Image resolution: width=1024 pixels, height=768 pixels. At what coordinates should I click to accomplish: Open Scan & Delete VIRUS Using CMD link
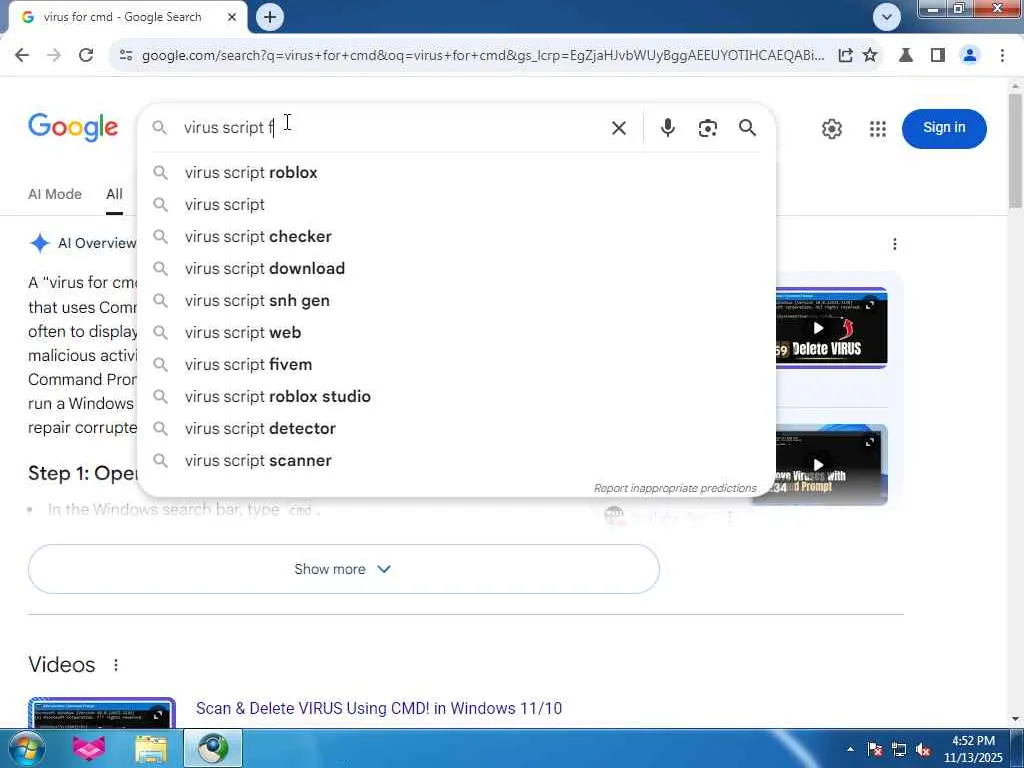379,709
